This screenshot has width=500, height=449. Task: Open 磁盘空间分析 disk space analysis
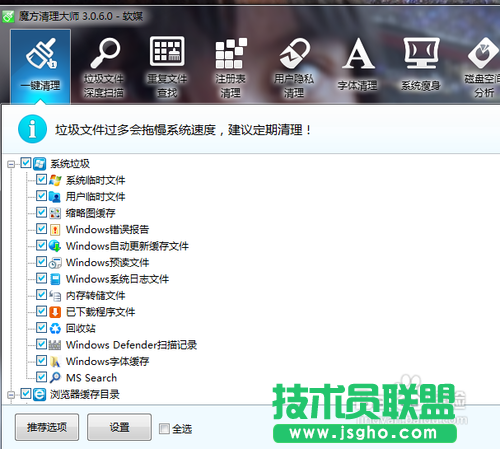483,68
